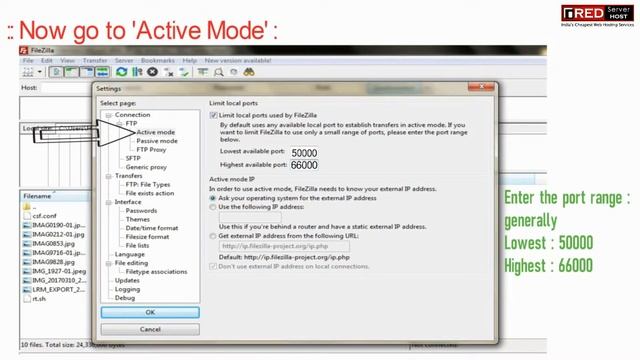Image resolution: width=640 pixels, height=360 pixels.
Task: Toggle synchronized browsing icon
Action: click(233, 72)
